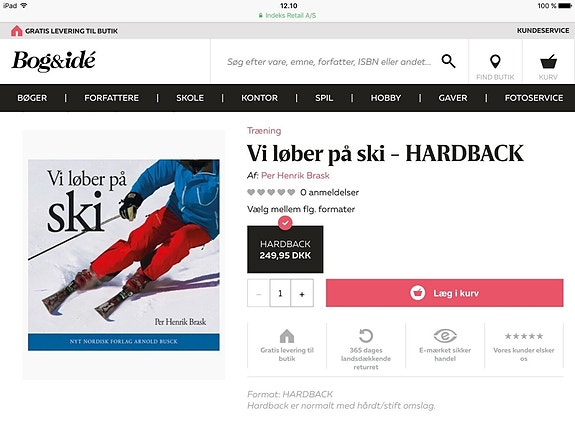Open the BØGER menu
The height and width of the screenshot is (431, 575).
(x=32, y=98)
